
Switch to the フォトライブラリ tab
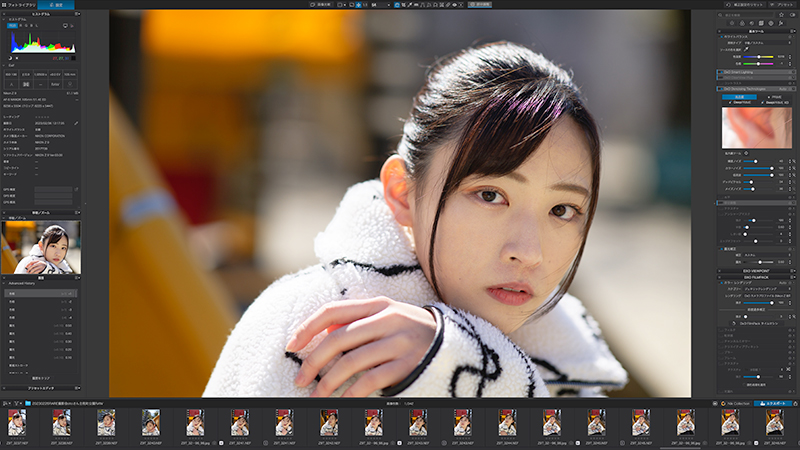(x=19, y=5)
